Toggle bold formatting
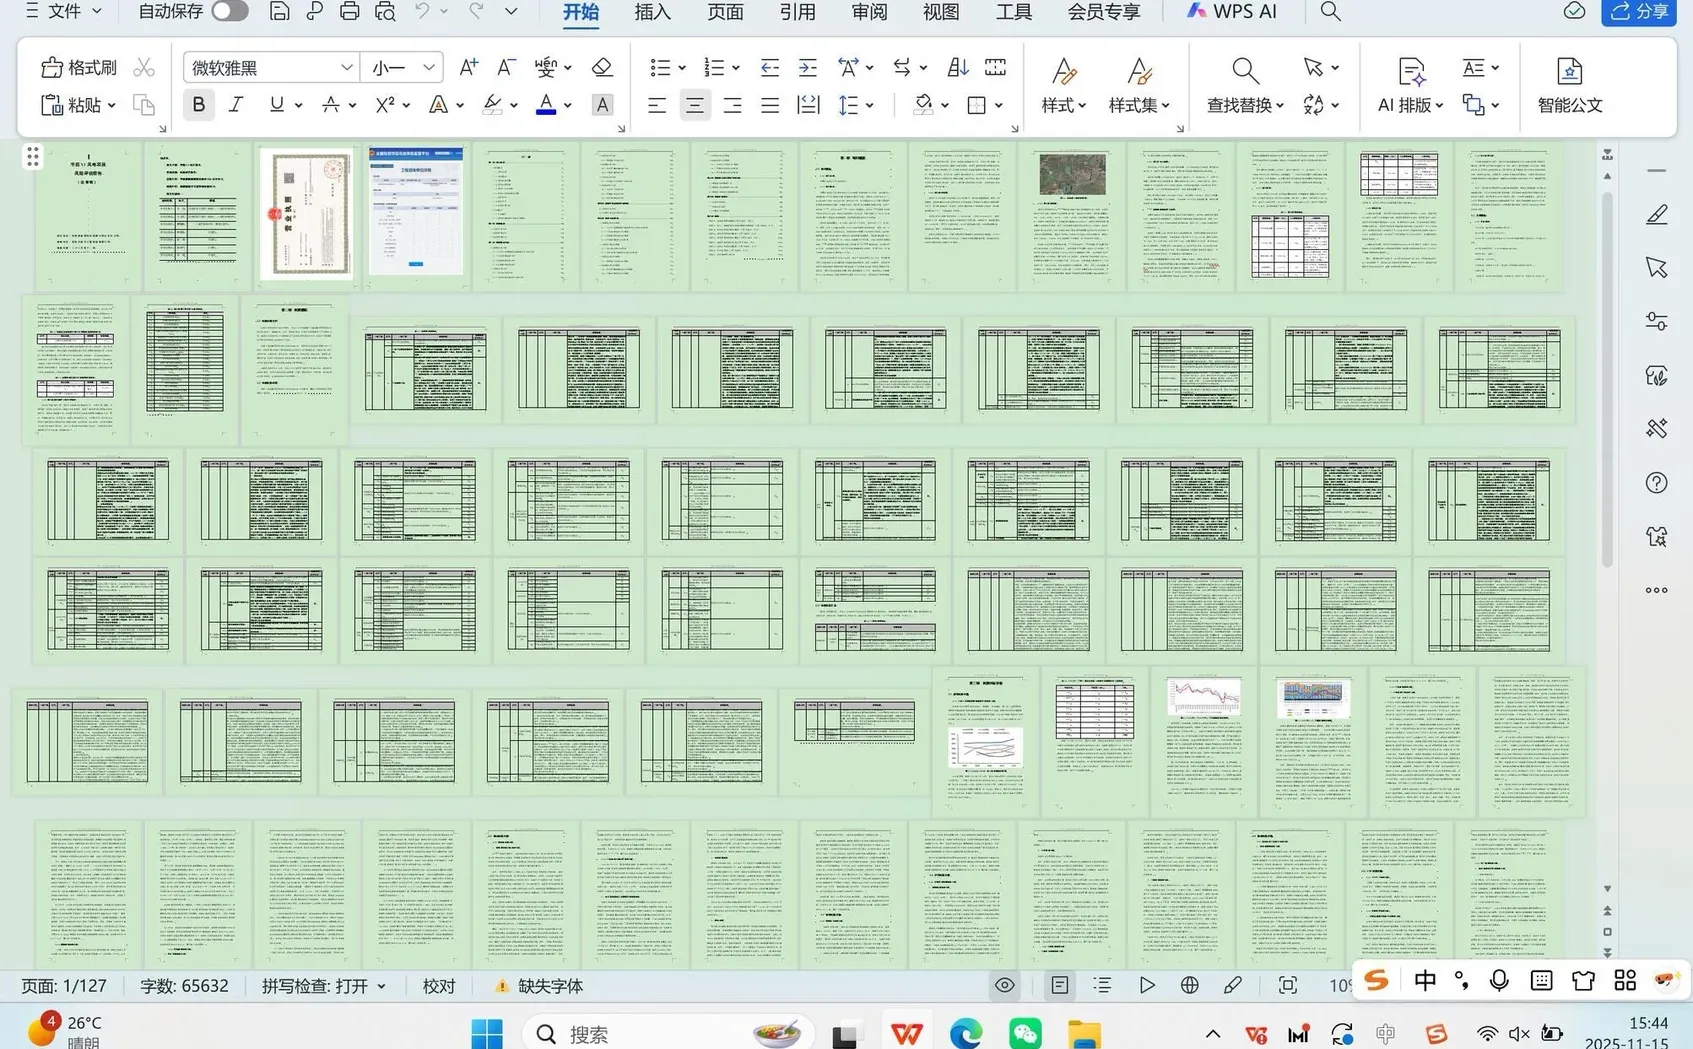This screenshot has height=1049, width=1693. pyautogui.click(x=198, y=105)
